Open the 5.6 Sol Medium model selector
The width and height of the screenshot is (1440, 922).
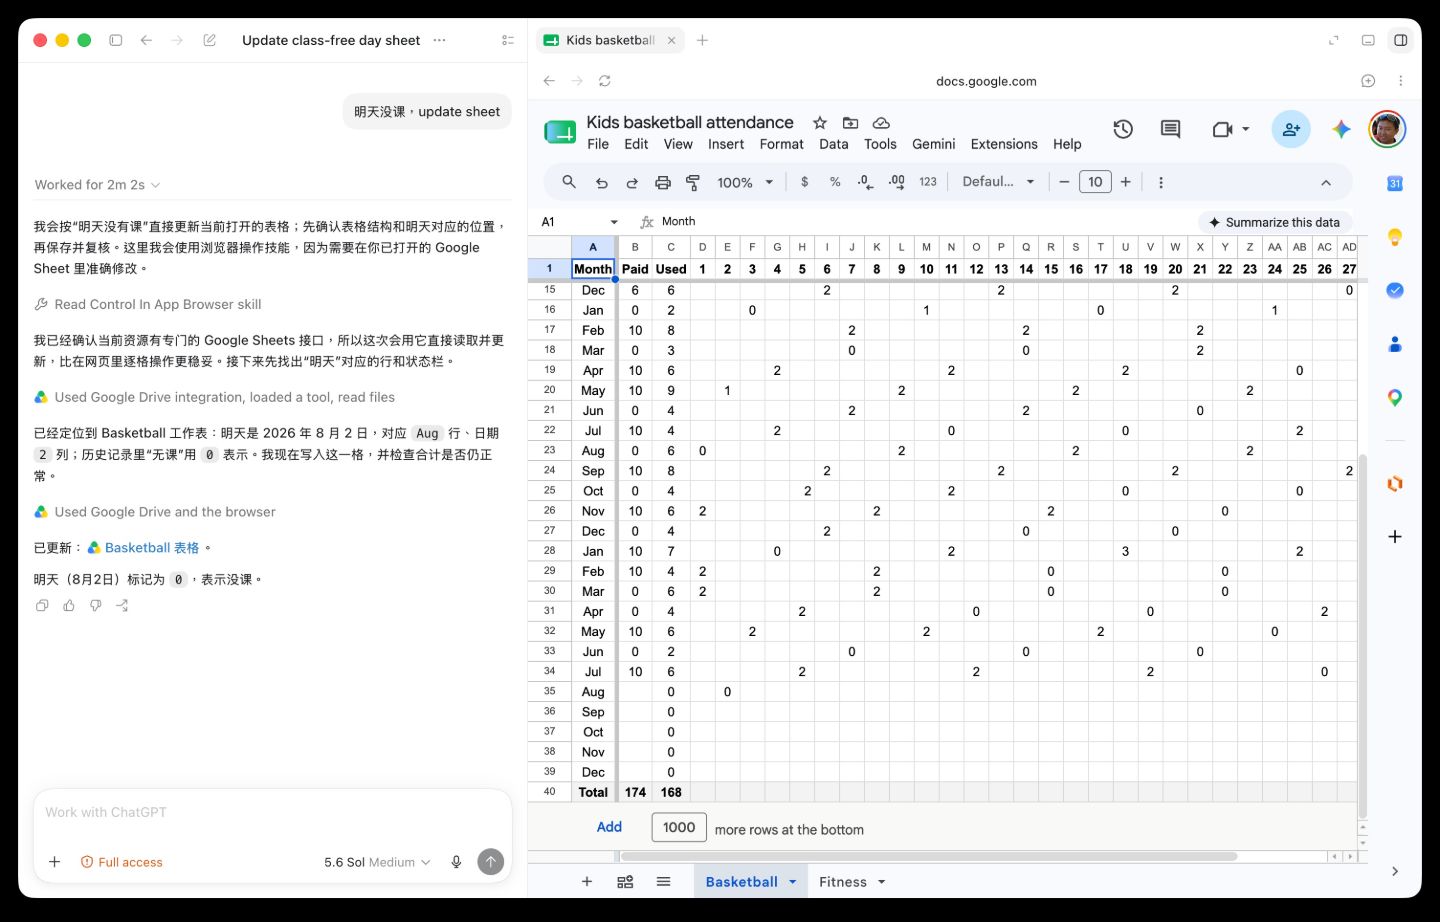(377, 862)
